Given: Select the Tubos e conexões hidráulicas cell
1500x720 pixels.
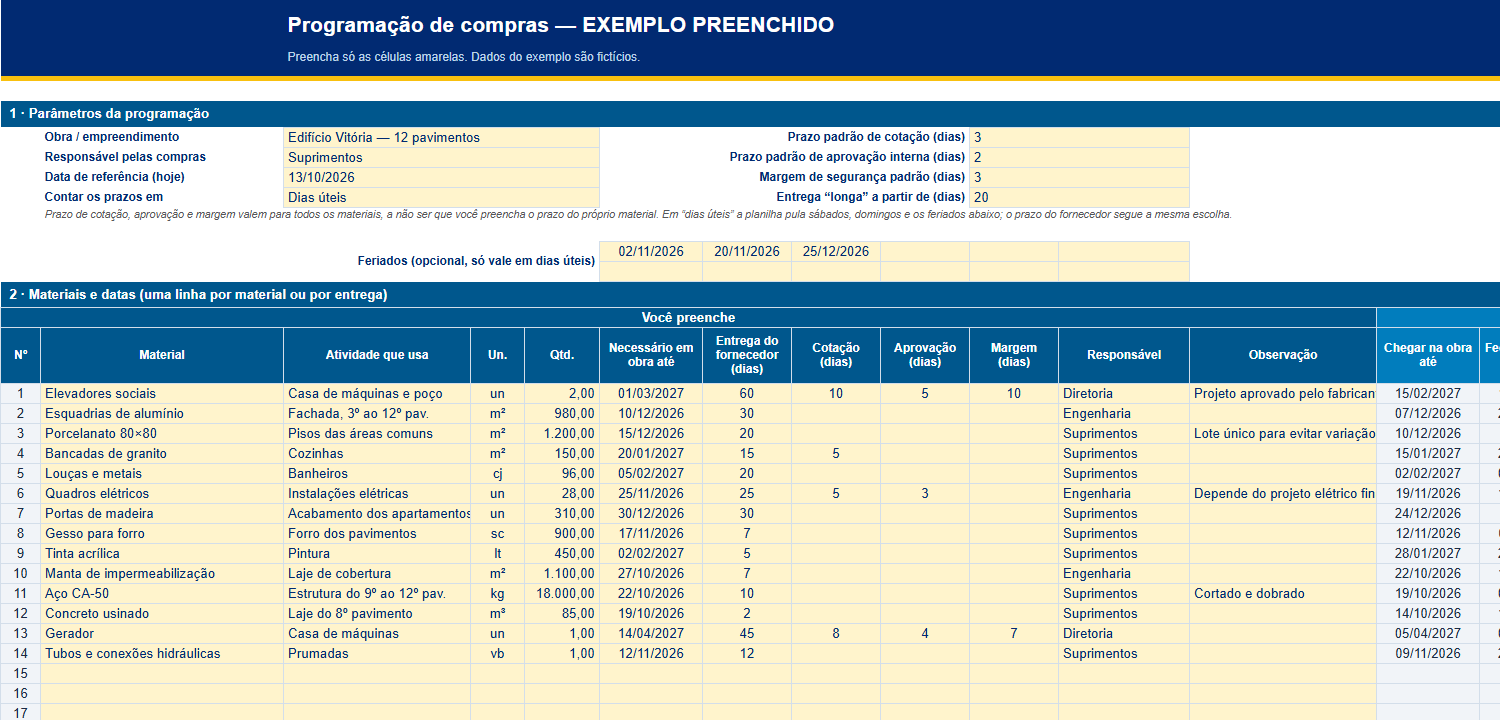Looking at the screenshot, I should pyautogui.click(x=162, y=653).
